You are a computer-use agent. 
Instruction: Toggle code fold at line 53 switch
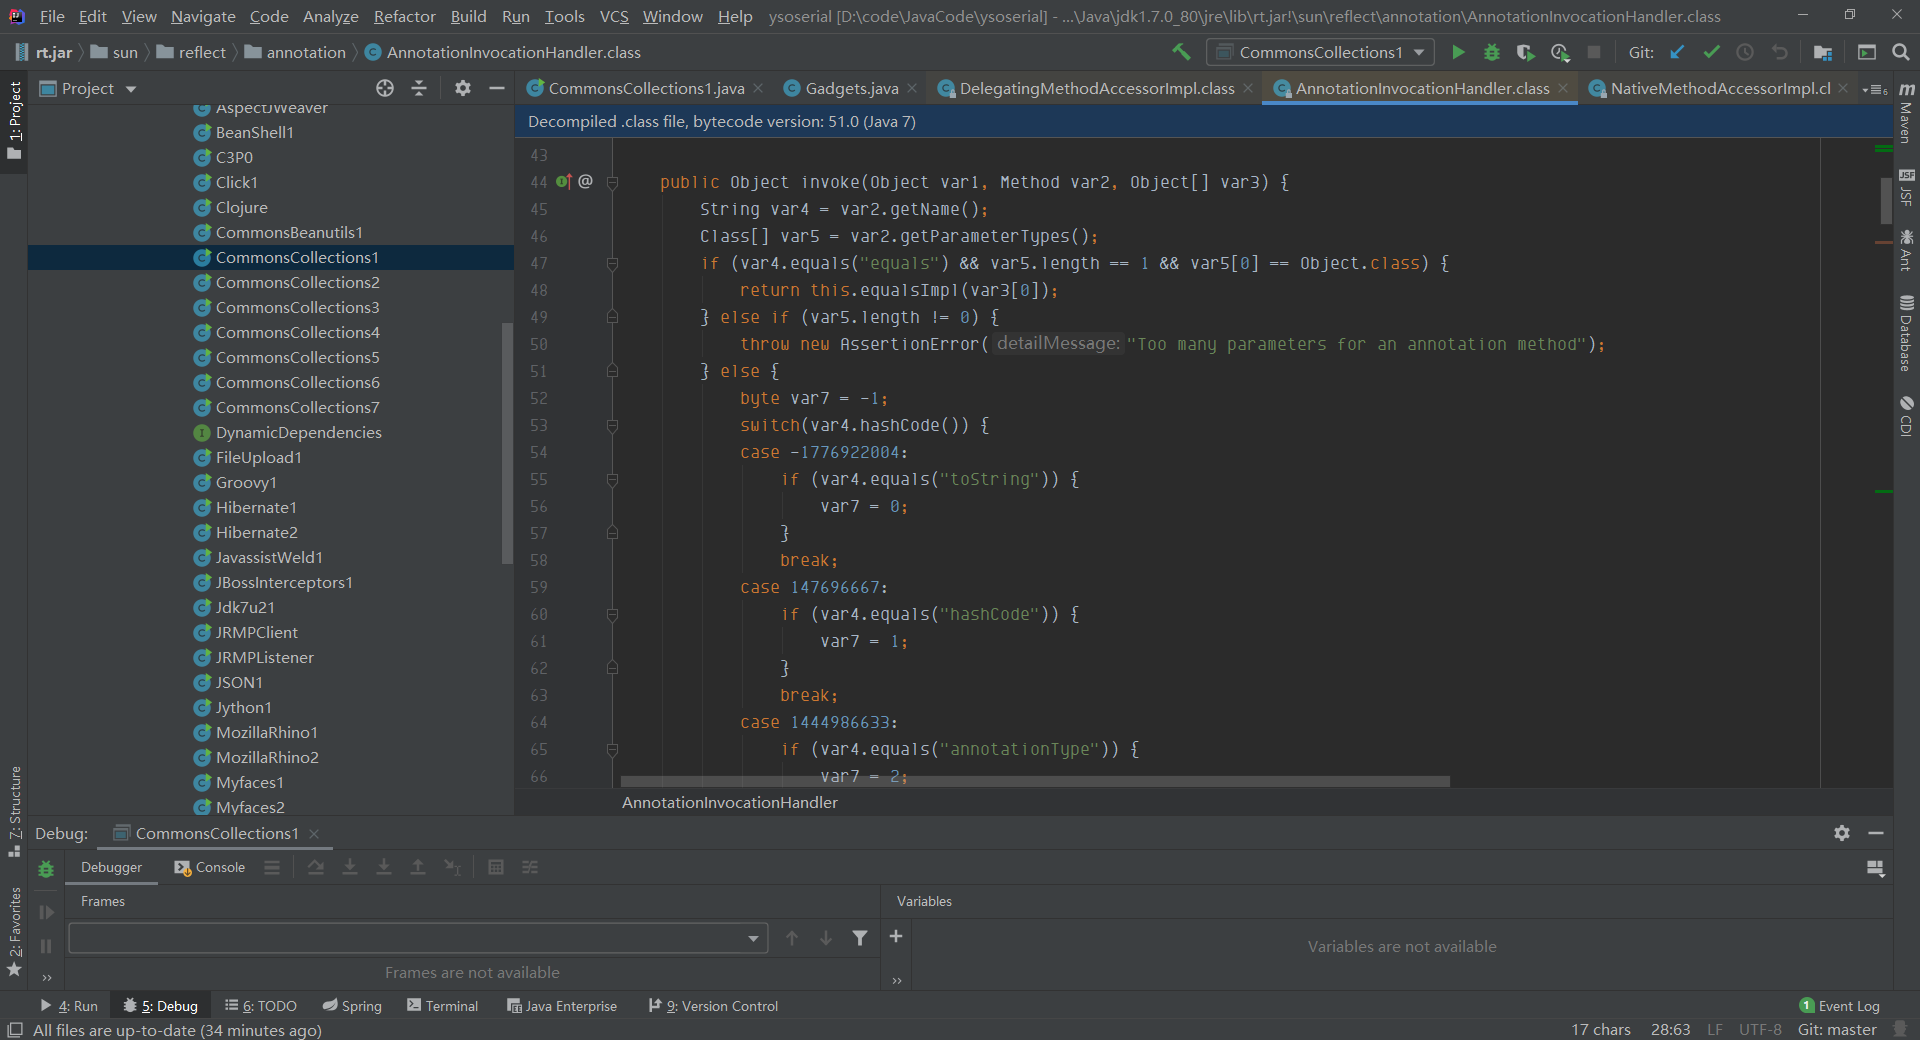(612, 426)
